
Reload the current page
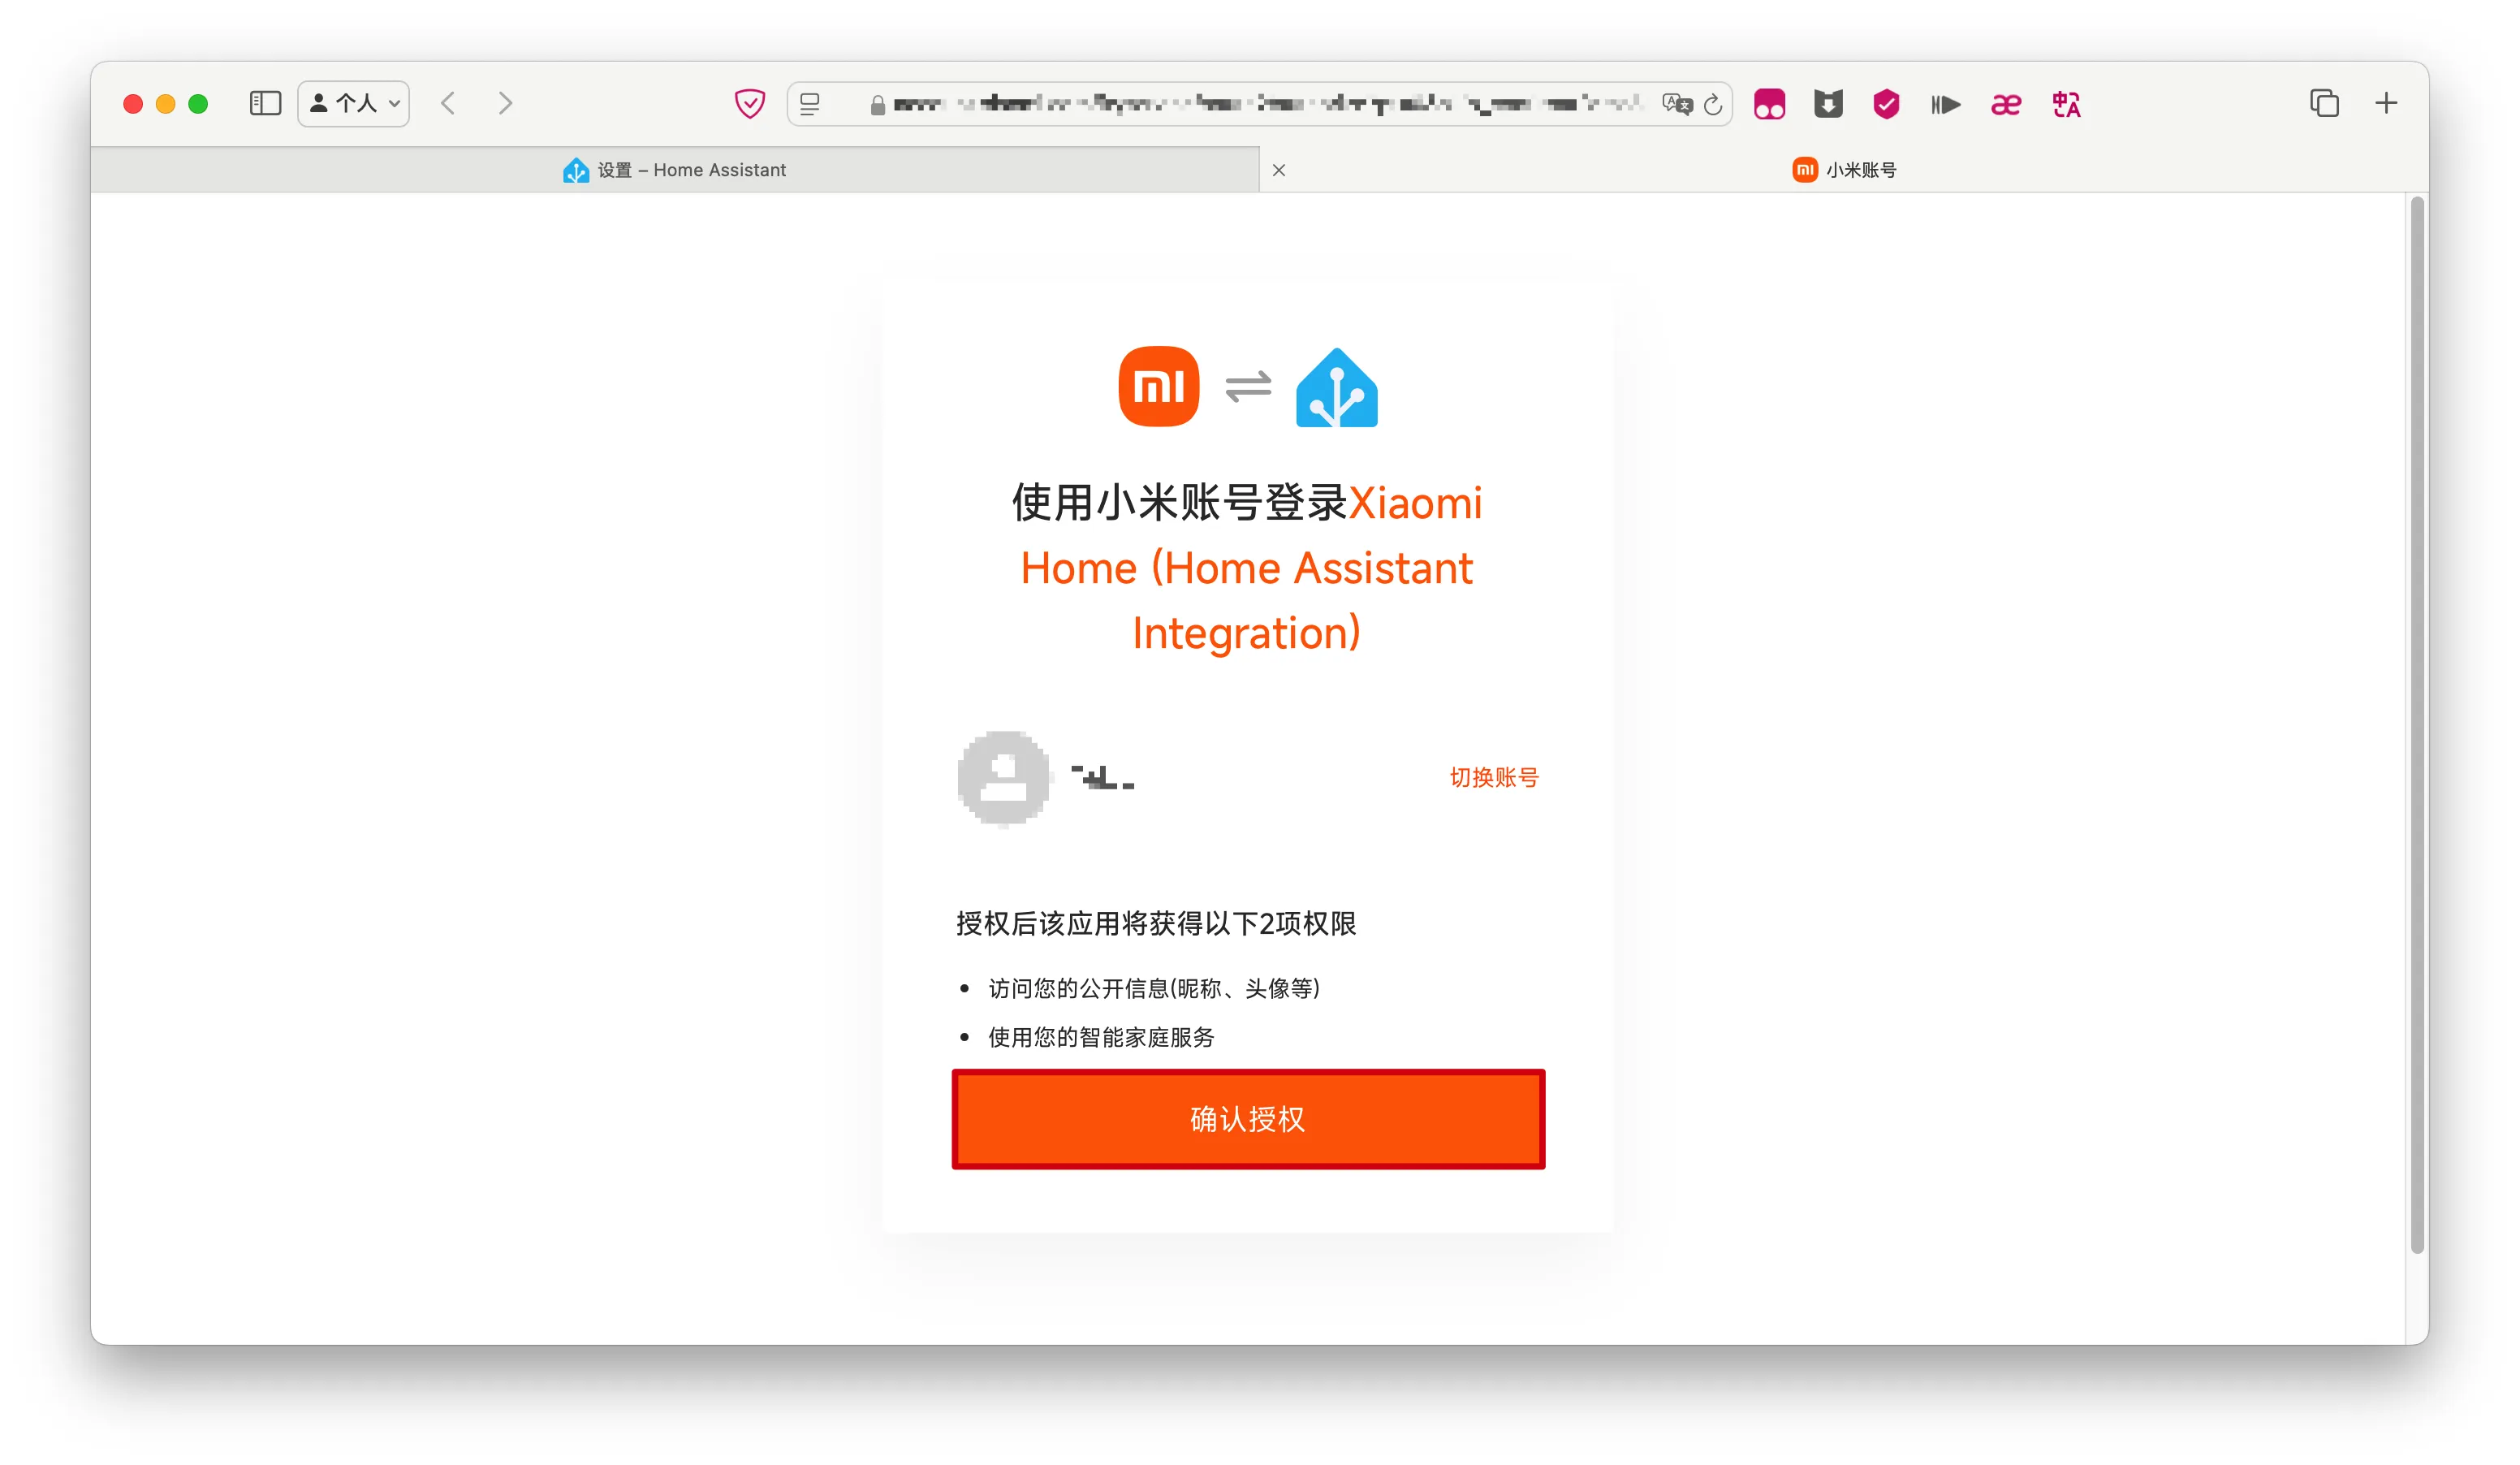click(1714, 104)
